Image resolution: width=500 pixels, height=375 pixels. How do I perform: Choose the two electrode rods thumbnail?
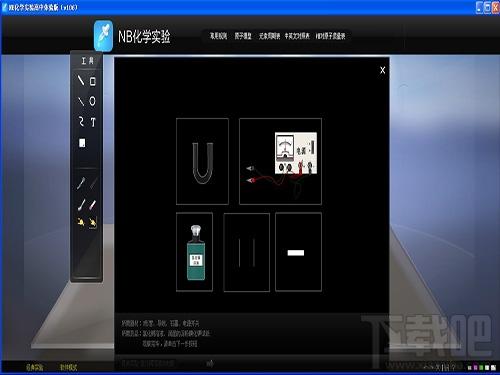click(247, 252)
